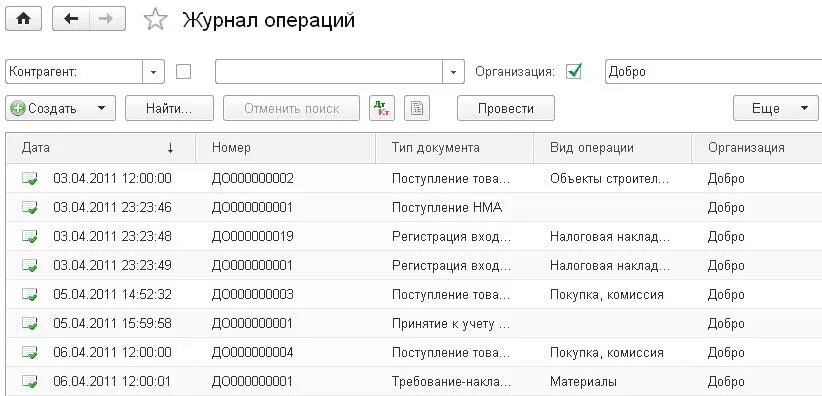The width and height of the screenshot is (822, 396).
Task: Add Журнал операций to favorites star
Action: click(x=155, y=20)
